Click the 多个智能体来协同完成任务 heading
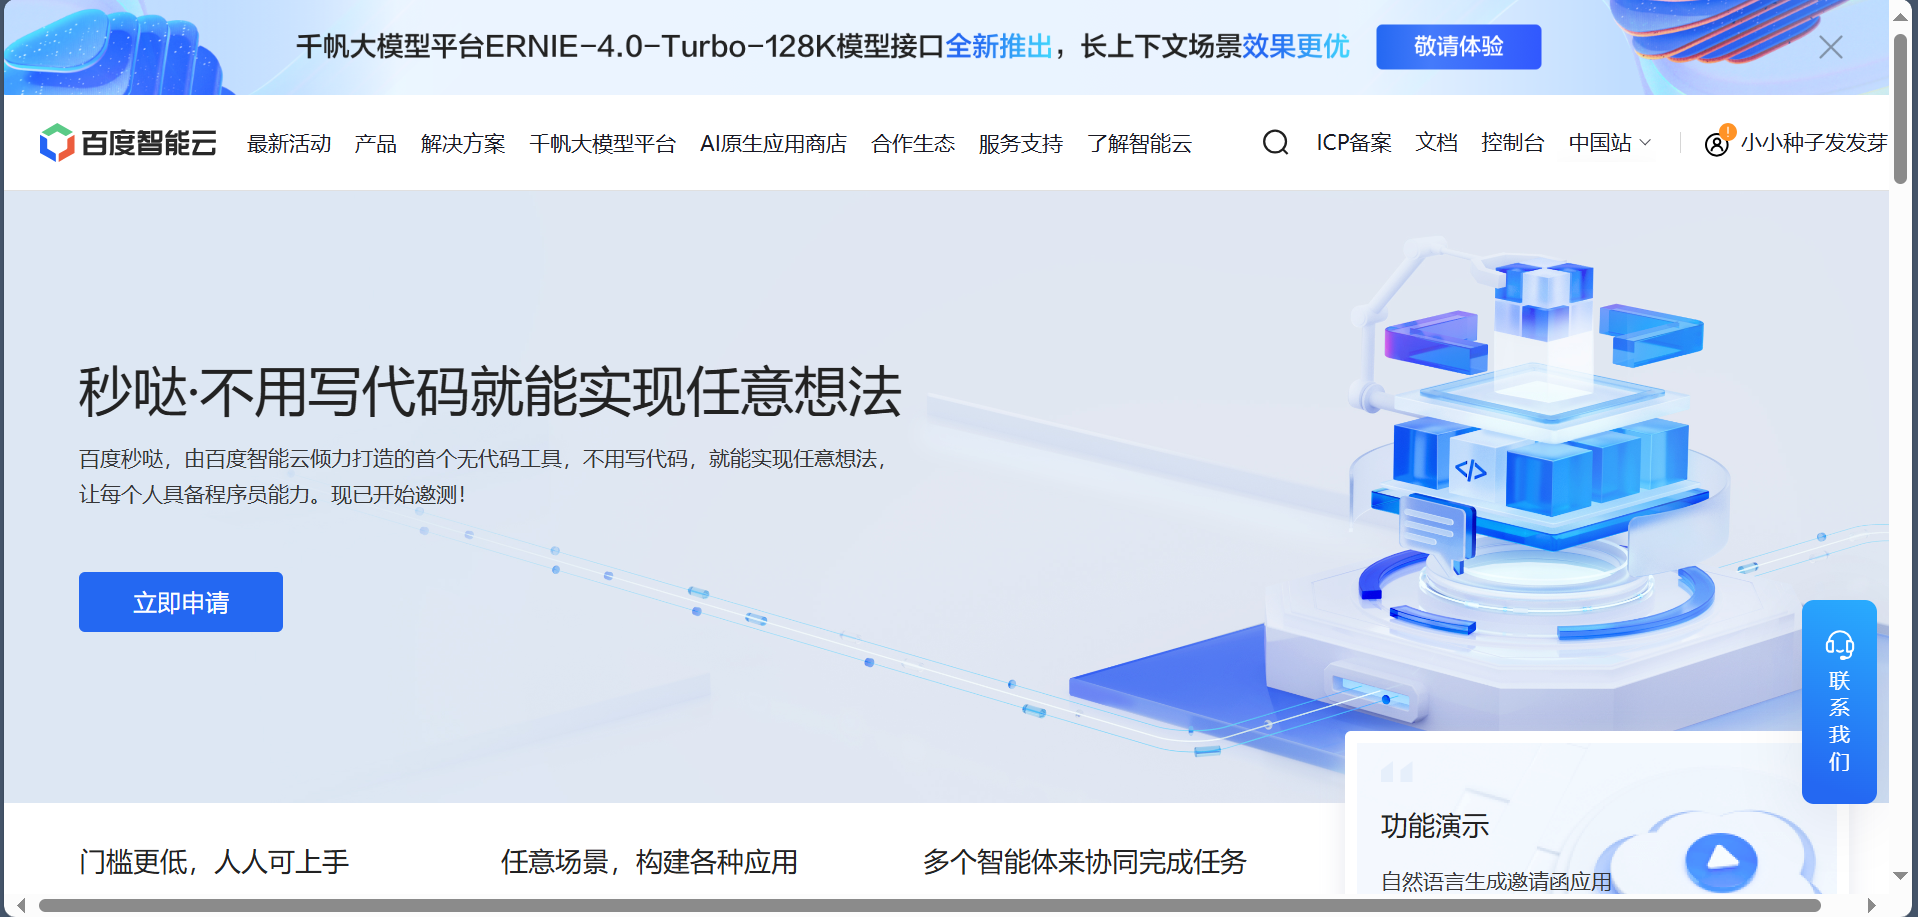 pyautogui.click(x=1085, y=862)
